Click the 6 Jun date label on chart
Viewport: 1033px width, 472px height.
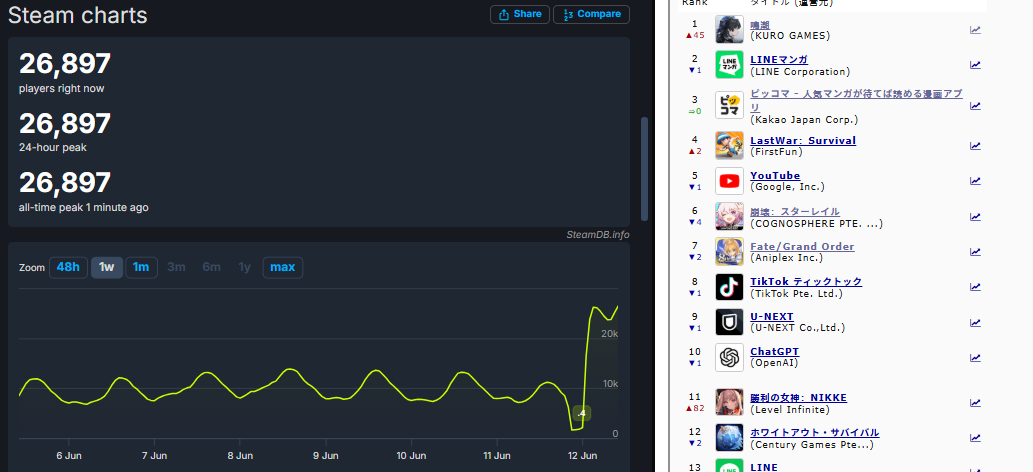pos(69,456)
